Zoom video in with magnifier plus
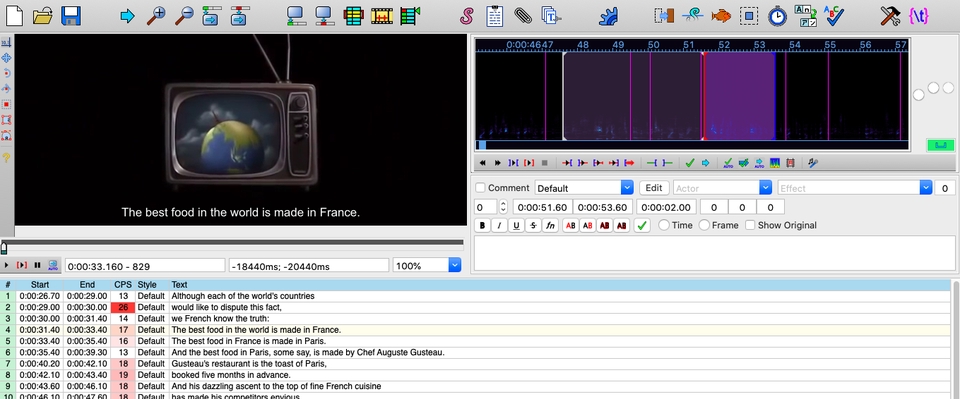The image size is (960, 399). [x=156, y=15]
